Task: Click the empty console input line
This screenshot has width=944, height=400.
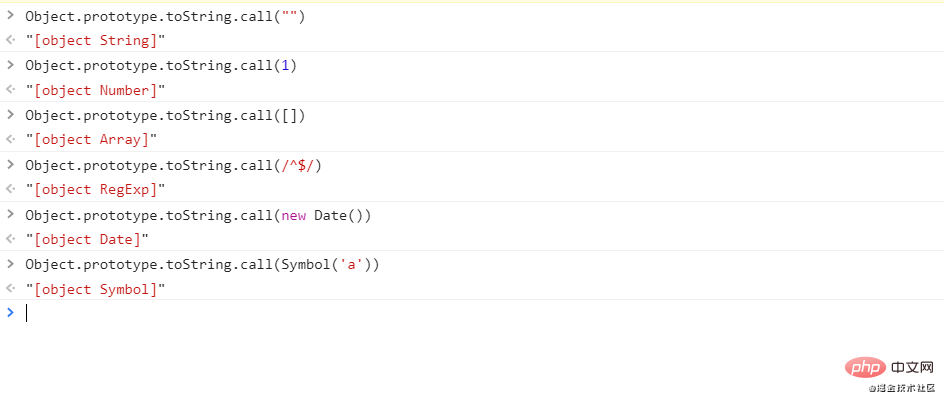Action: pyautogui.click(x=400, y=313)
